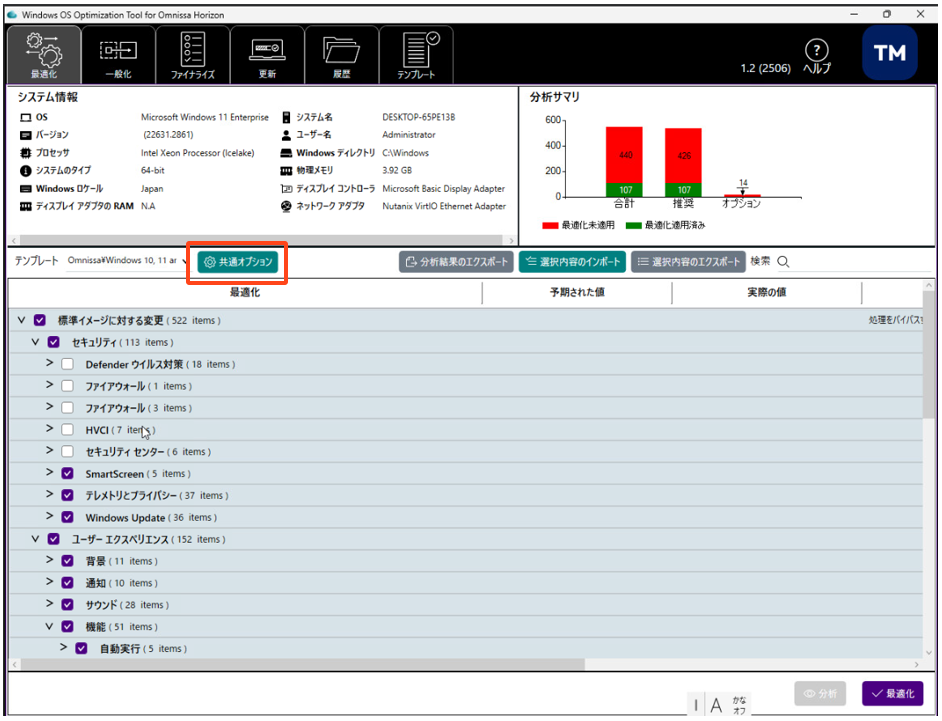
Task: Switch to the 一般化 tab
Action: coord(118,54)
